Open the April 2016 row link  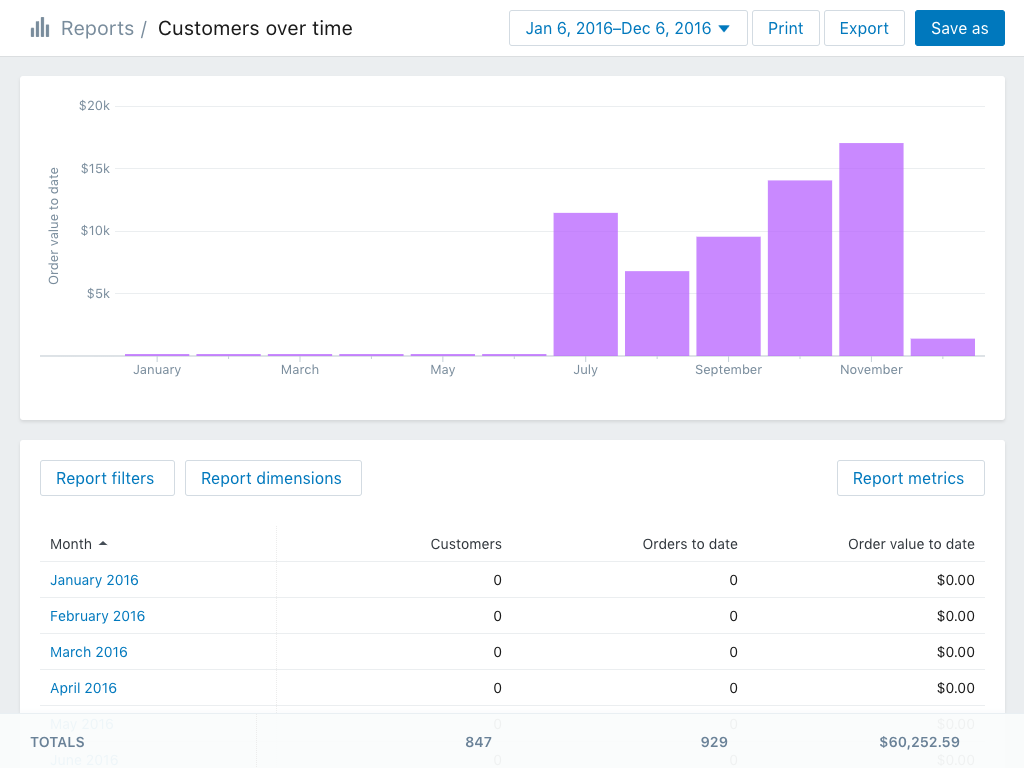point(83,688)
